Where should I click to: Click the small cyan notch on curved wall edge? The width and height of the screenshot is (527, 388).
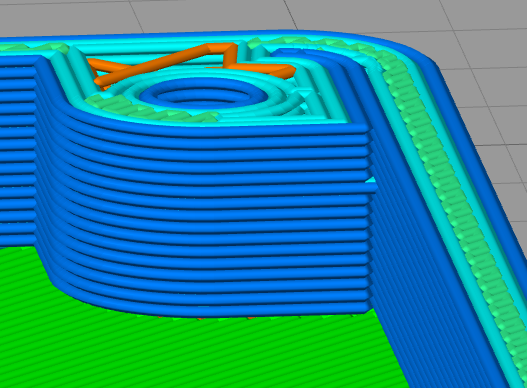pyautogui.click(x=371, y=180)
